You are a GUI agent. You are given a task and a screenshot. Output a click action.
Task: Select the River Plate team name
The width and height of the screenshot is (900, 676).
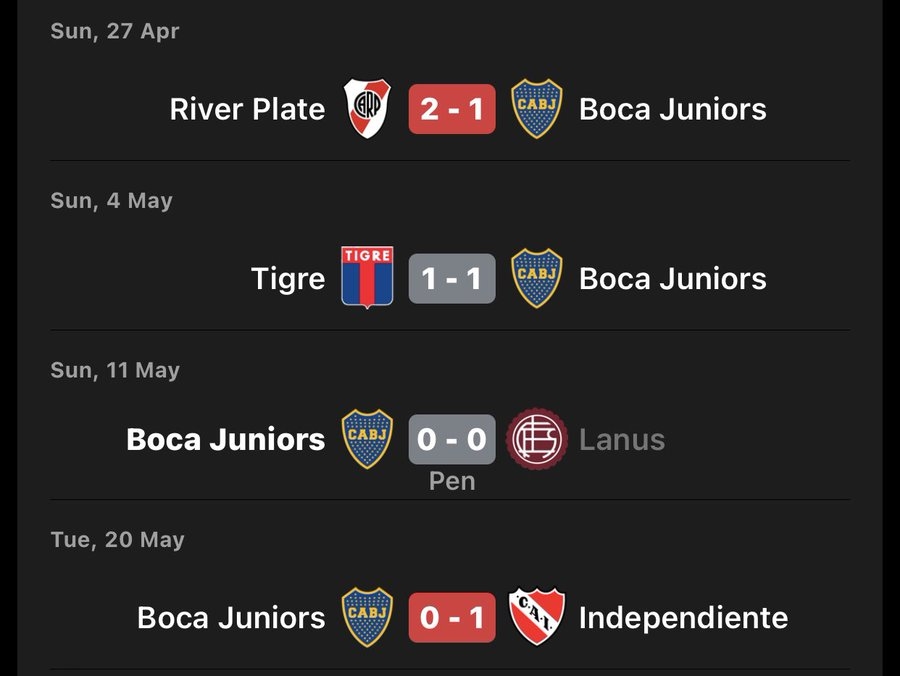[x=247, y=109]
